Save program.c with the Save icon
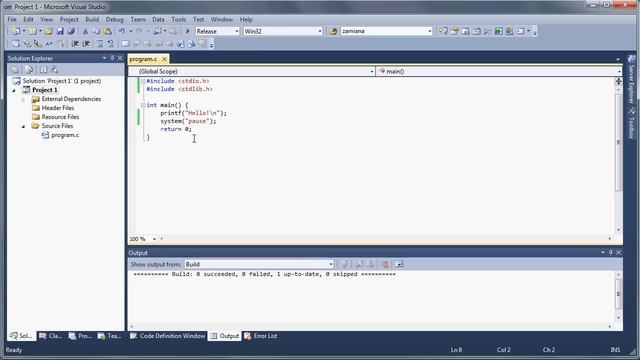The height and width of the screenshot is (360, 640). click(60, 31)
